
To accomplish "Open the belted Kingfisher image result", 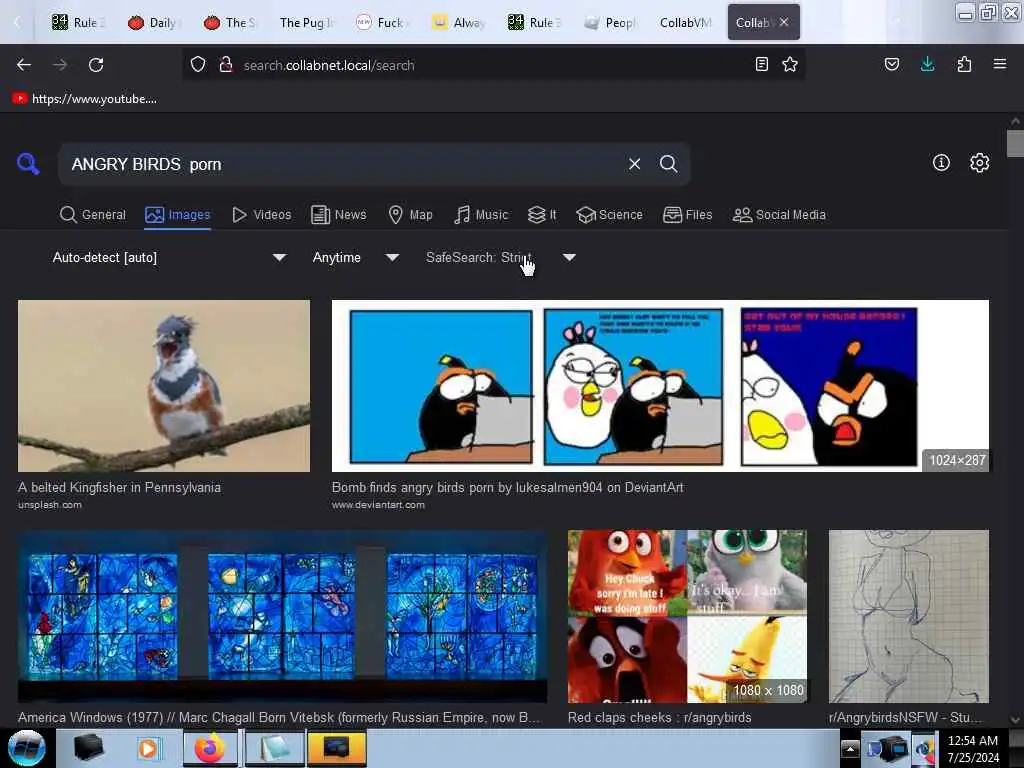I will 164,386.
